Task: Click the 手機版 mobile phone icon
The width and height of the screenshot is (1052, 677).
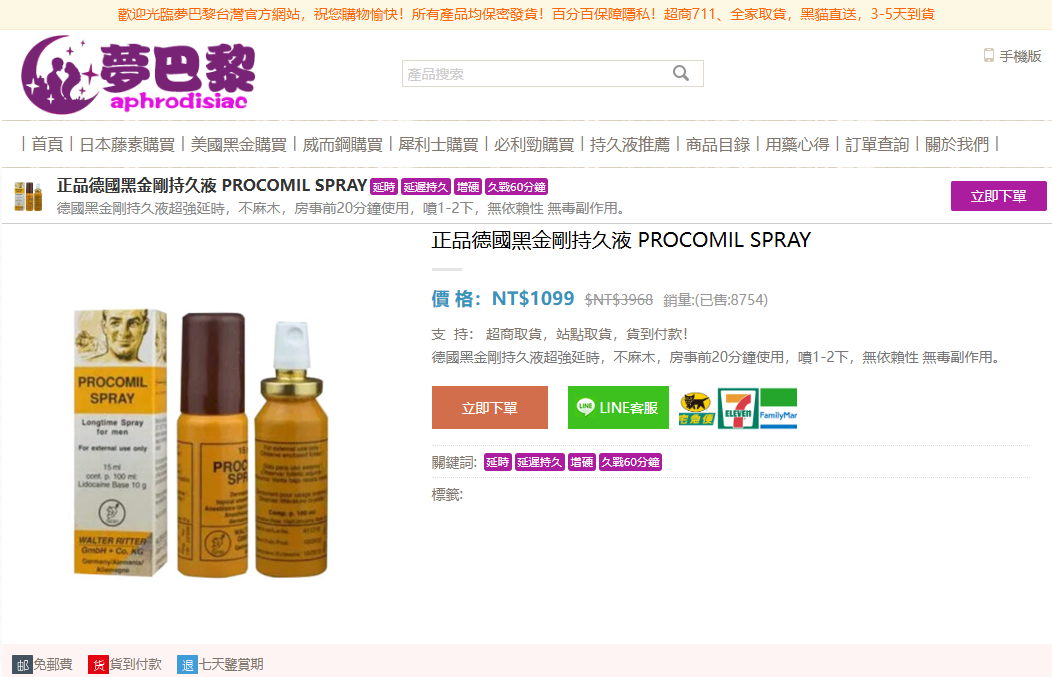Action: coord(988,56)
